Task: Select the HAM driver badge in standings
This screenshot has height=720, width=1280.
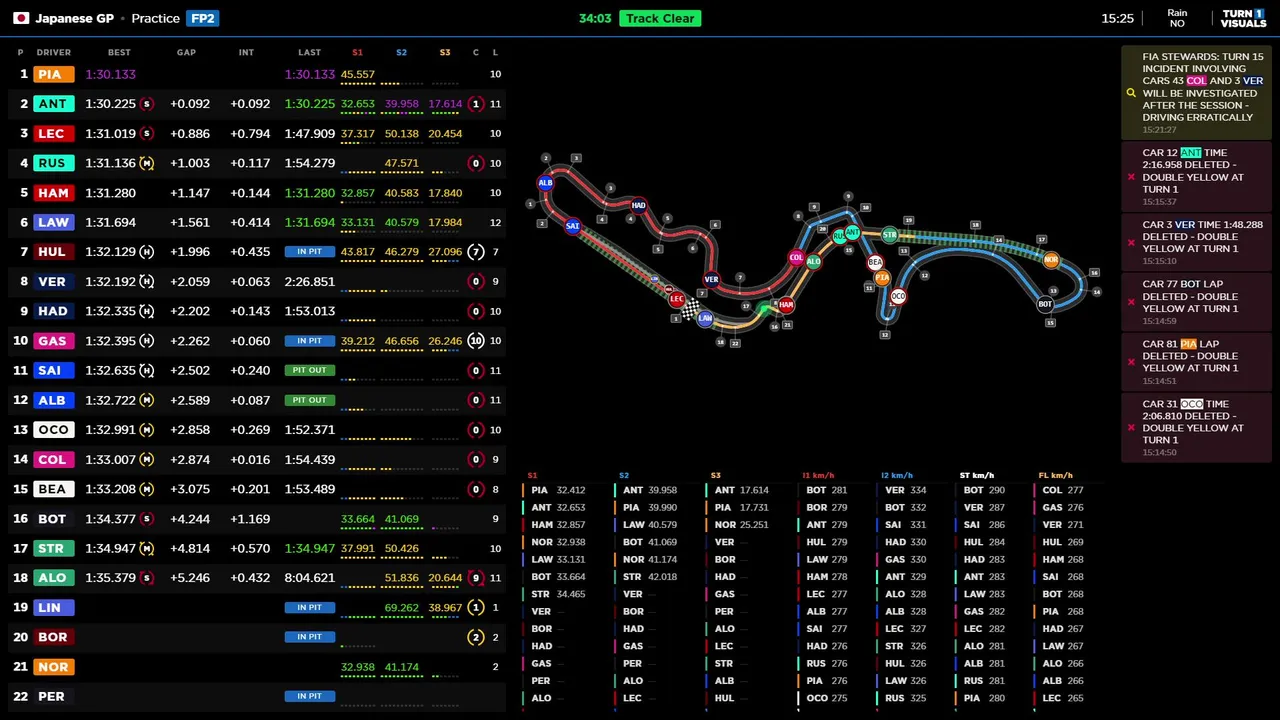Action: 53,193
